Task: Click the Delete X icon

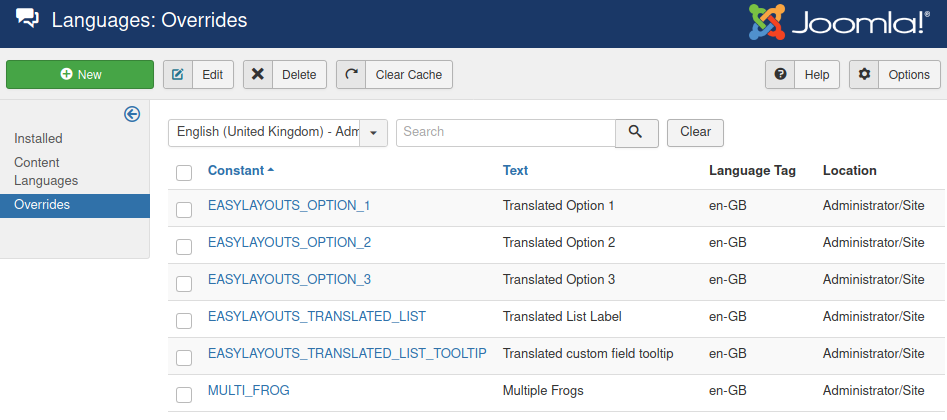Action: [257, 75]
